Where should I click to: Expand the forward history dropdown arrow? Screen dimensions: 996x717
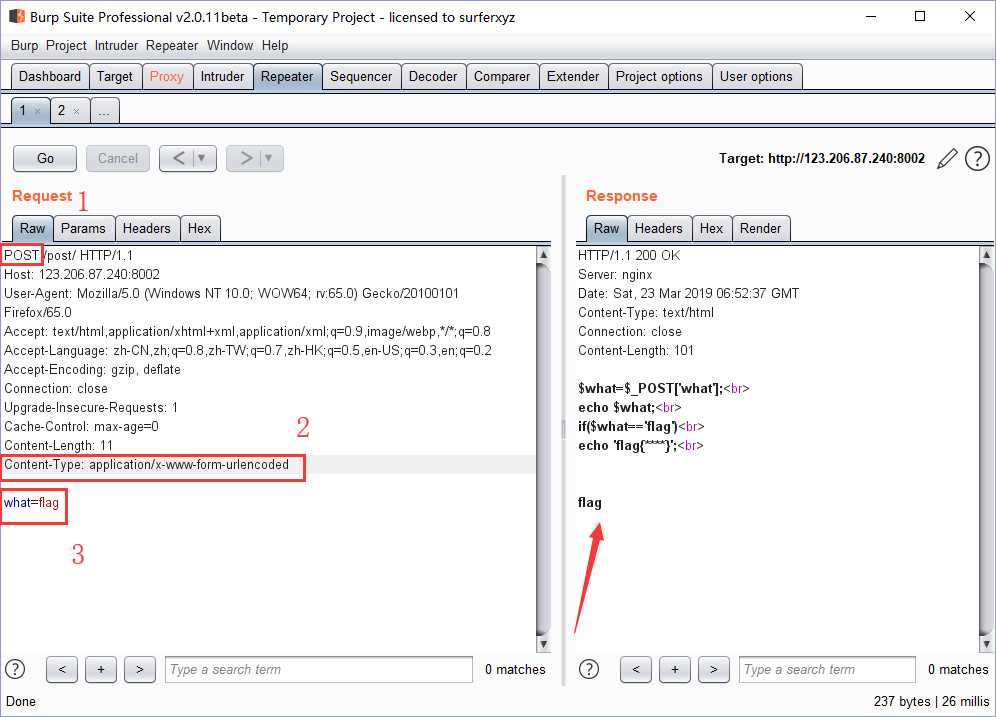click(269, 158)
